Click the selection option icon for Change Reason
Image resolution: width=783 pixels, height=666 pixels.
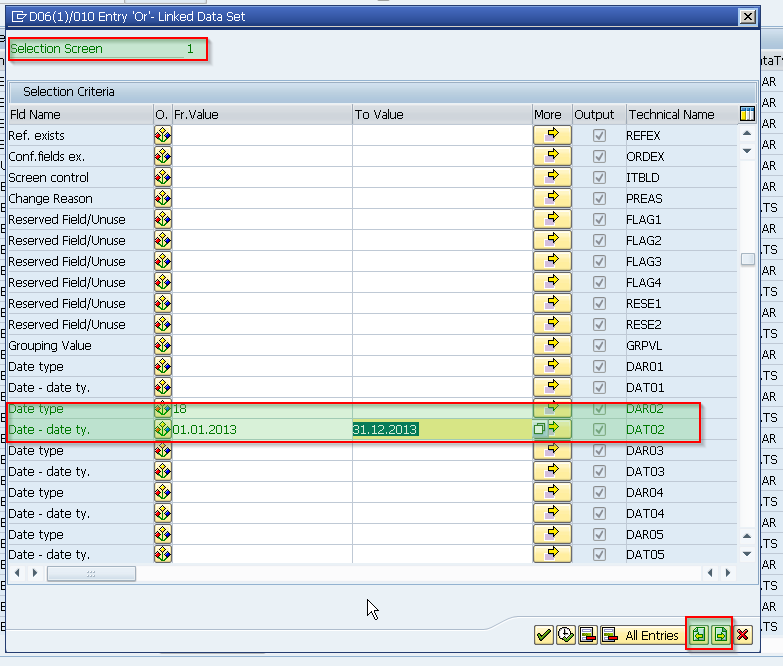tap(162, 198)
